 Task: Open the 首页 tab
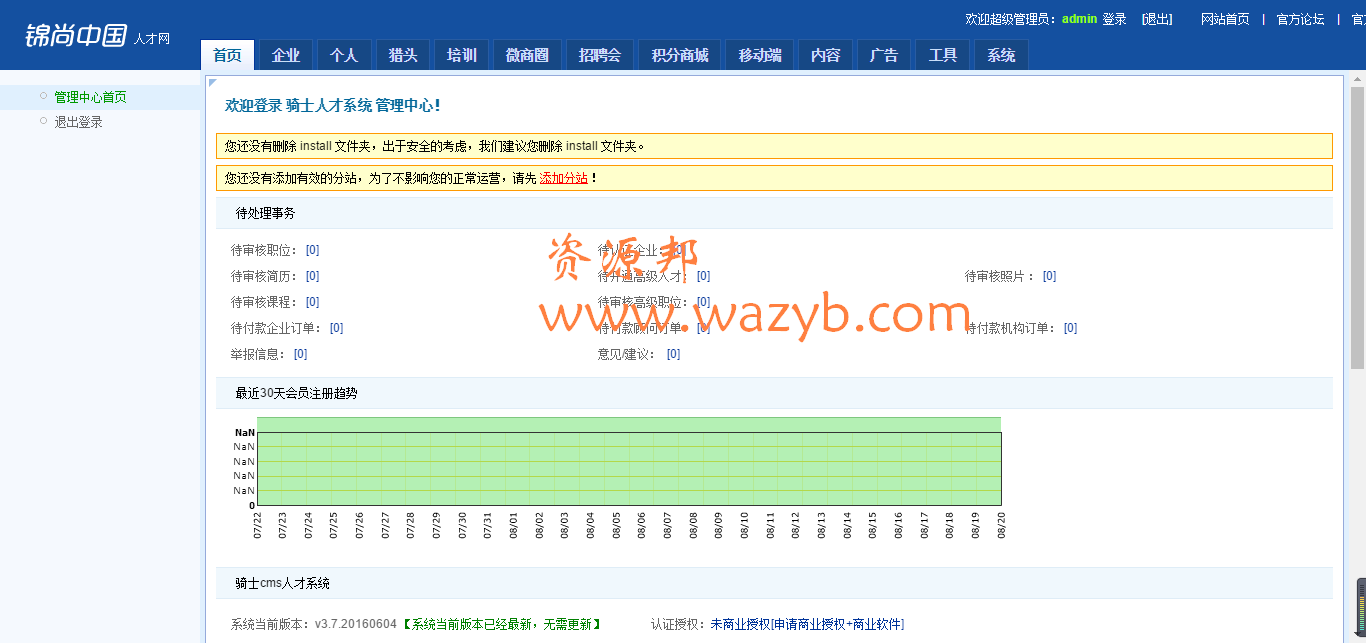[227, 55]
